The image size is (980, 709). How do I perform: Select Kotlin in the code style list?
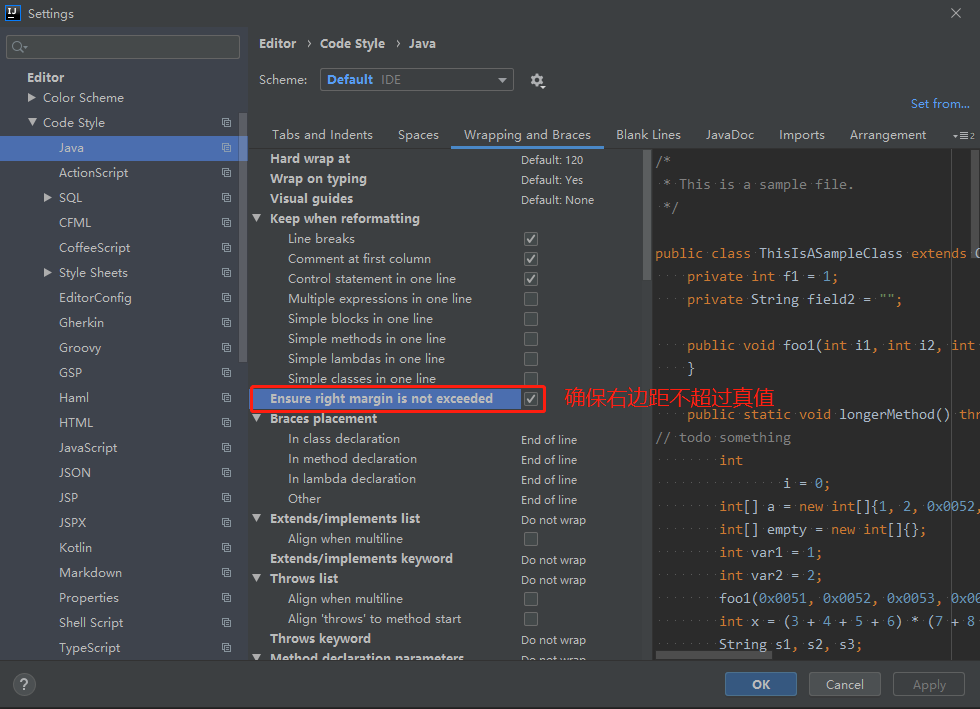75,548
